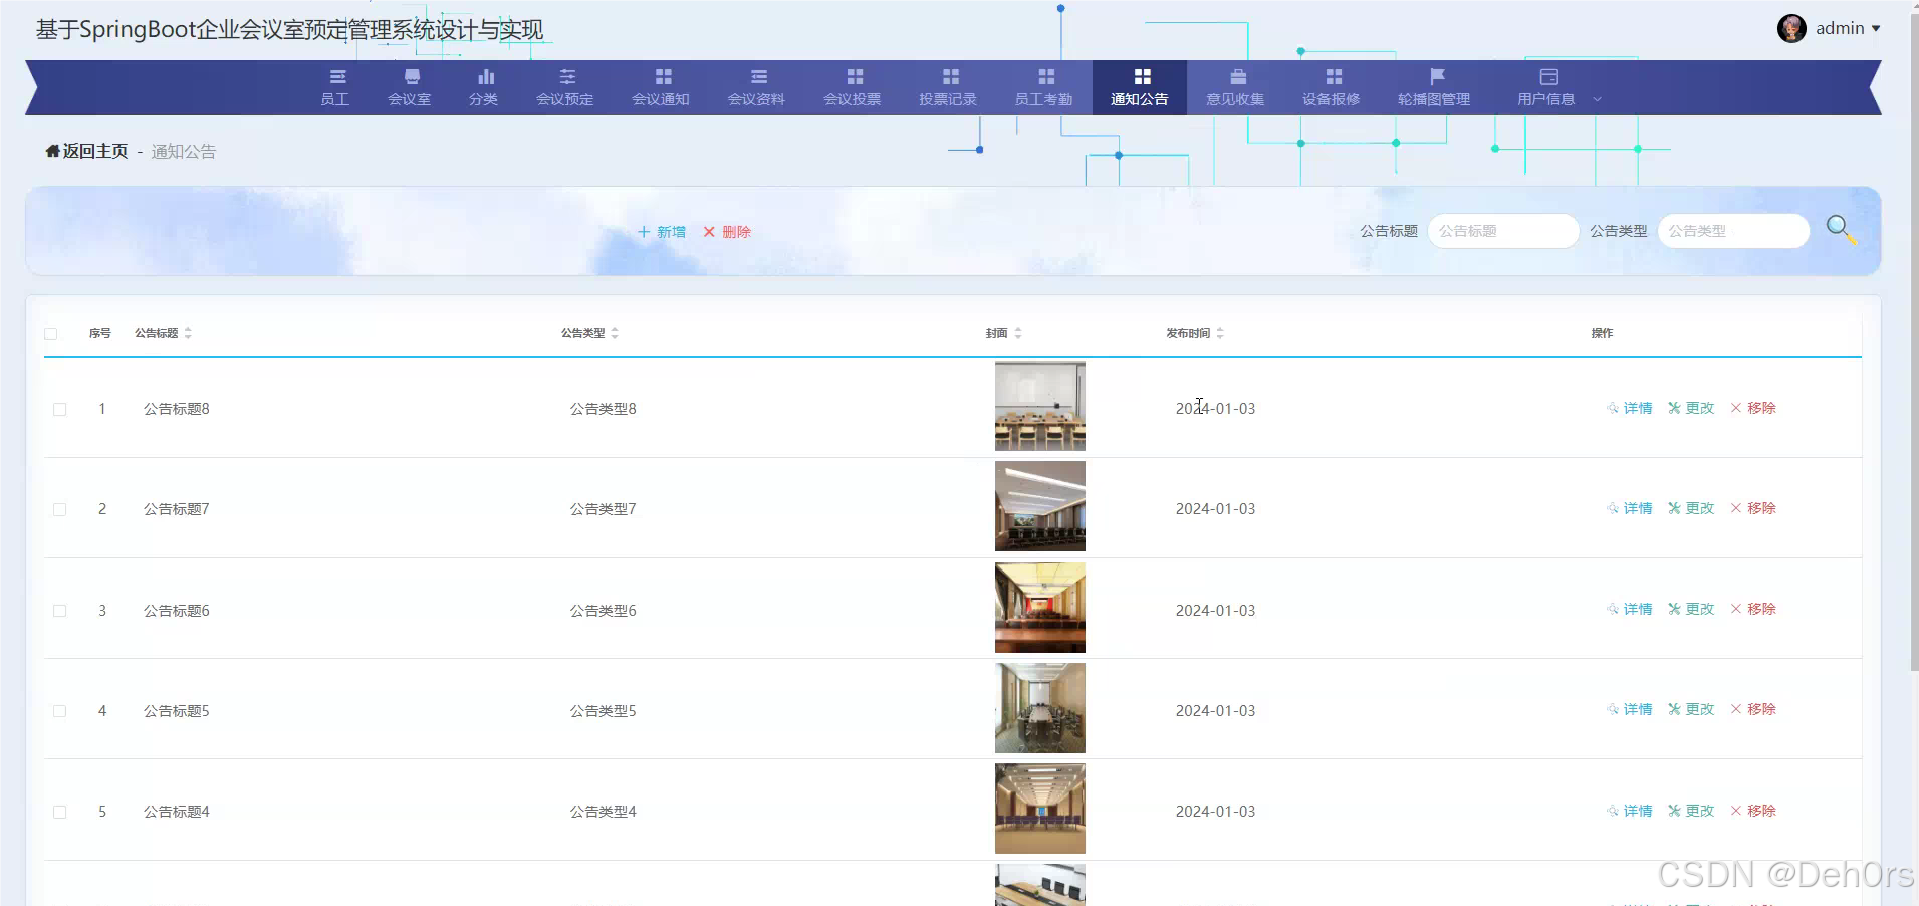
Task: Expand the 用户信息 dropdown chevron
Action: (x=1597, y=99)
